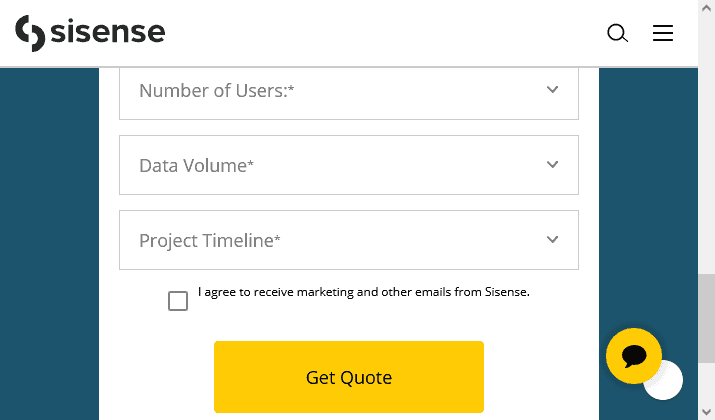715x420 pixels.
Task: Submit the form with Get Quote
Action: [x=349, y=377]
